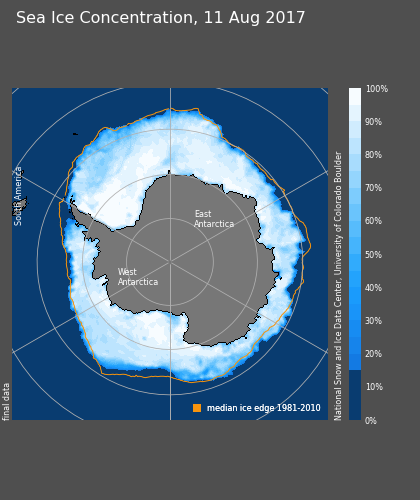
Task: Select the 20% colorbar label
Action: [373, 354]
